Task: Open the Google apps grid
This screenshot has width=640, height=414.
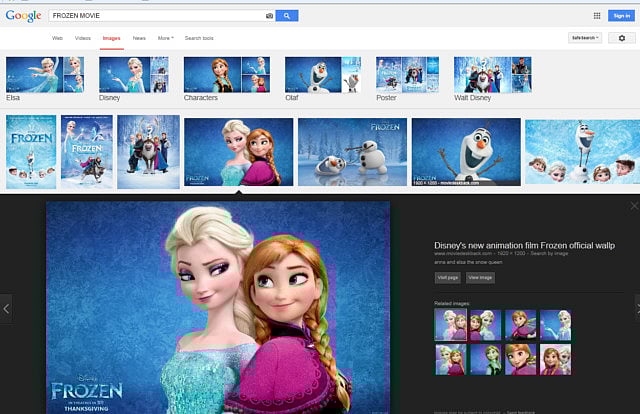Action: pyautogui.click(x=597, y=16)
